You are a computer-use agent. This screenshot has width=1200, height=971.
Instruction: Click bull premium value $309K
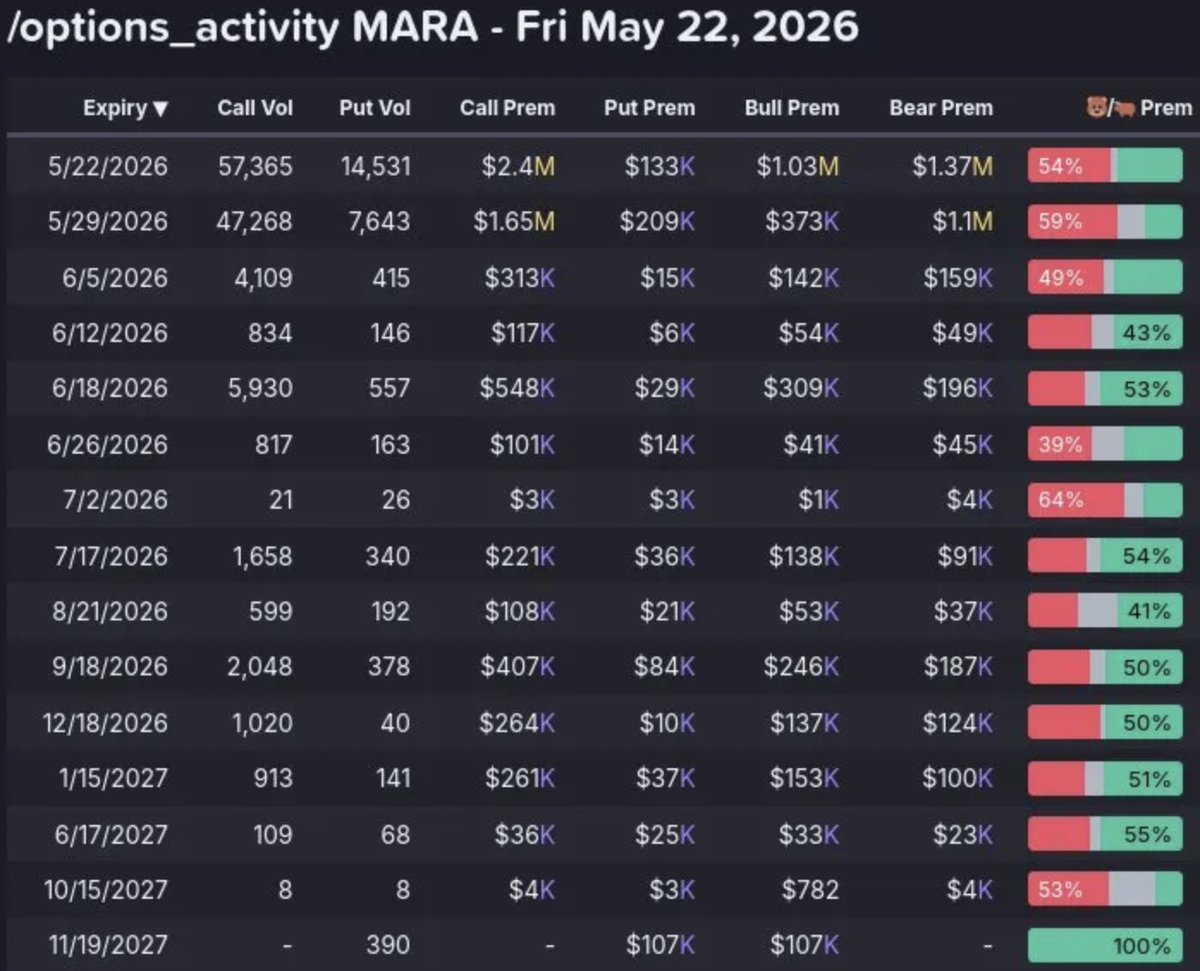(x=801, y=388)
